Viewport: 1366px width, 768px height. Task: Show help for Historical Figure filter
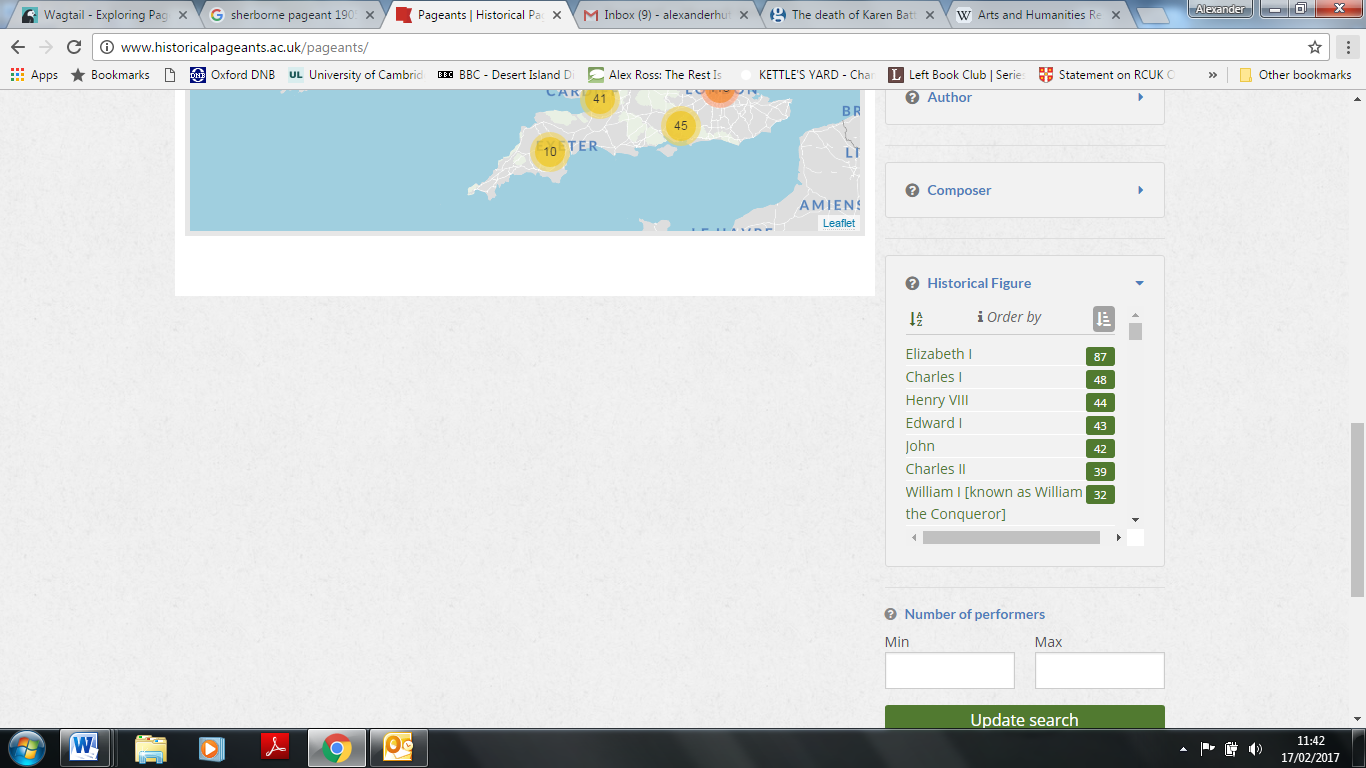pyautogui.click(x=912, y=283)
